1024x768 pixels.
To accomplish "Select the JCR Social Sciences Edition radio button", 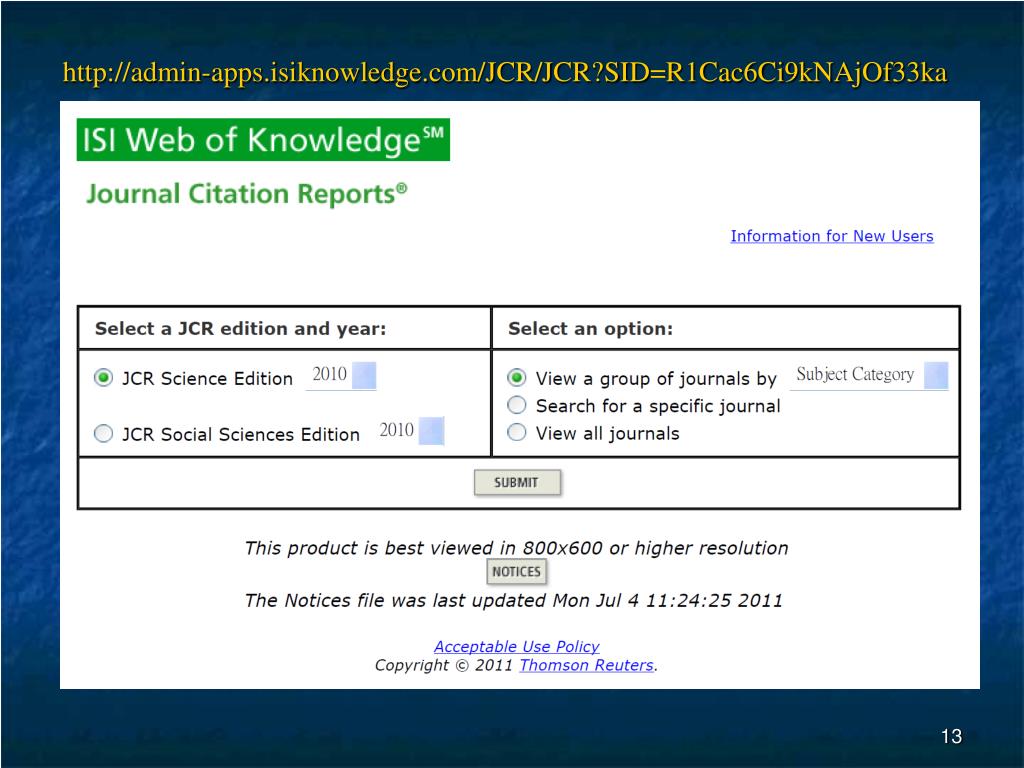I will [103, 433].
